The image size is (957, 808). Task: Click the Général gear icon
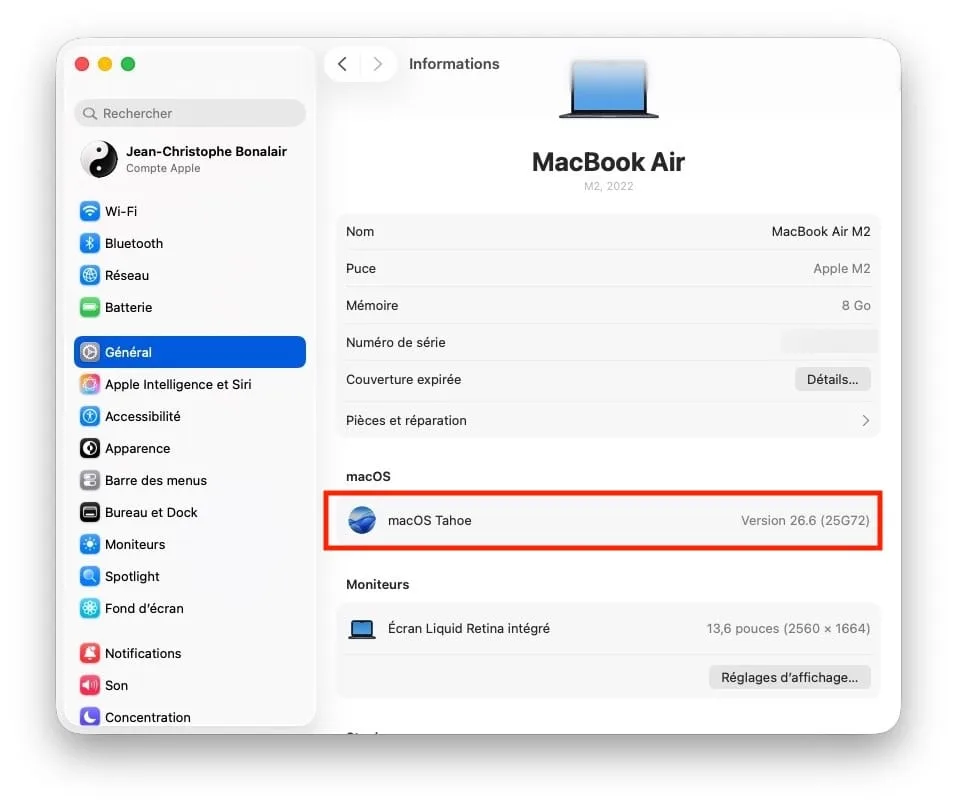click(x=90, y=352)
